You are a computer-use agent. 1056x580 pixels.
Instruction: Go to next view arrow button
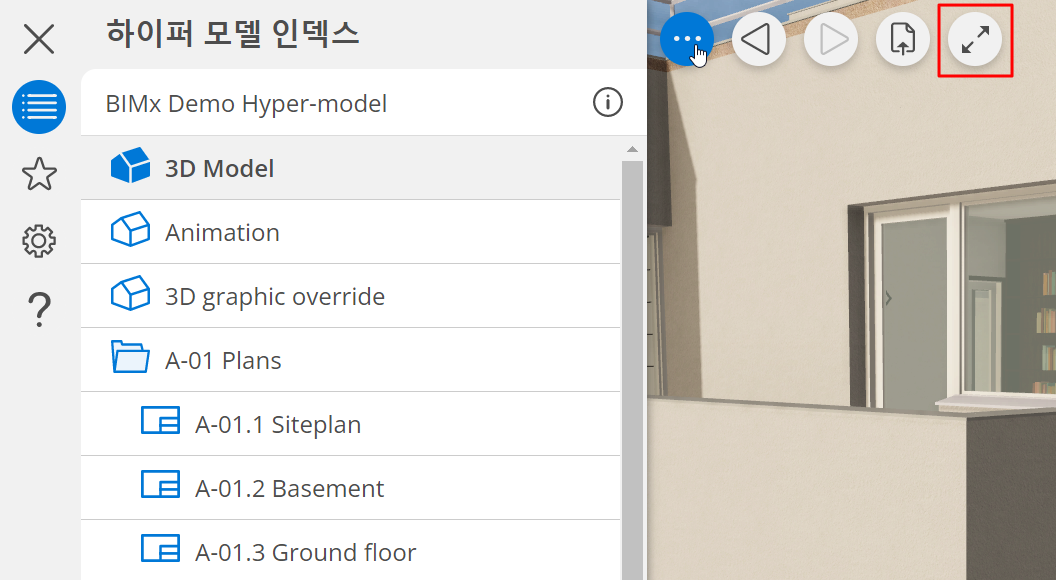pos(831,40)
